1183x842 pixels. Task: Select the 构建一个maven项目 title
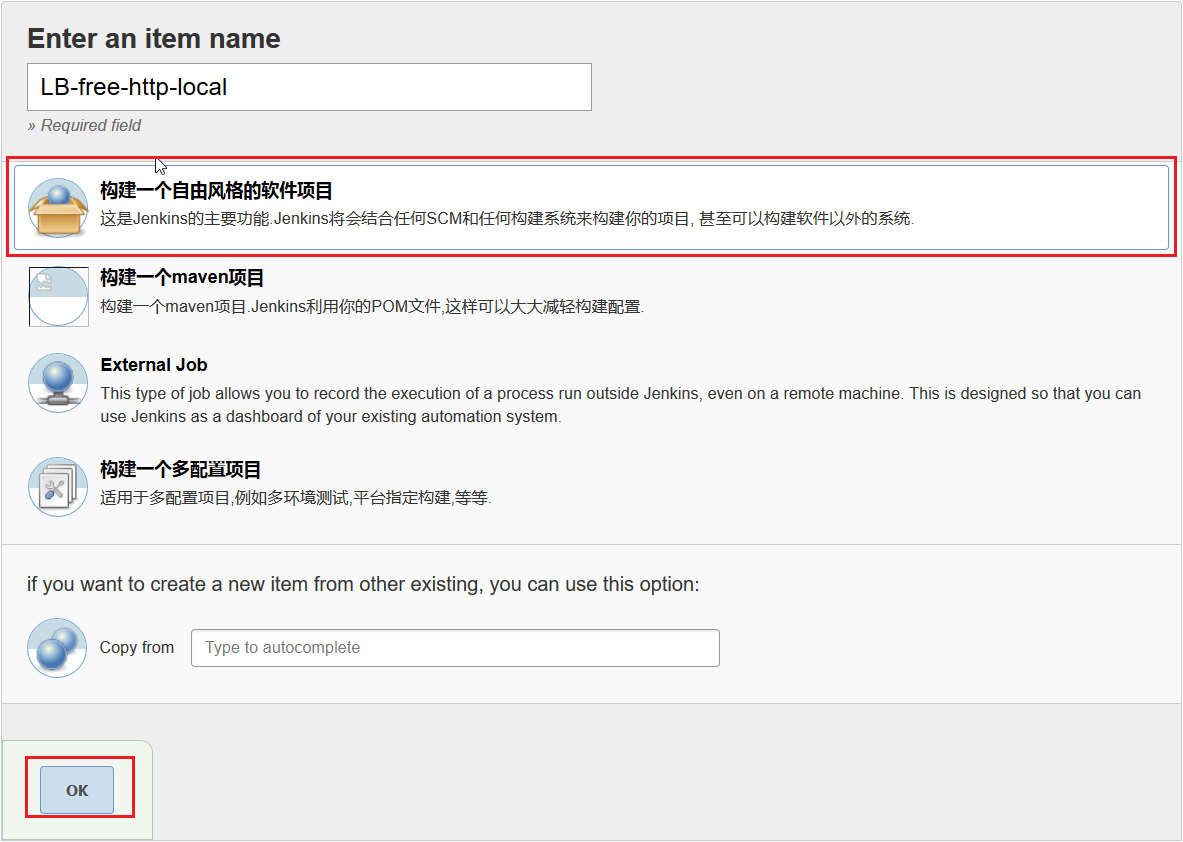pyautogui.click(x=182, y=278)
